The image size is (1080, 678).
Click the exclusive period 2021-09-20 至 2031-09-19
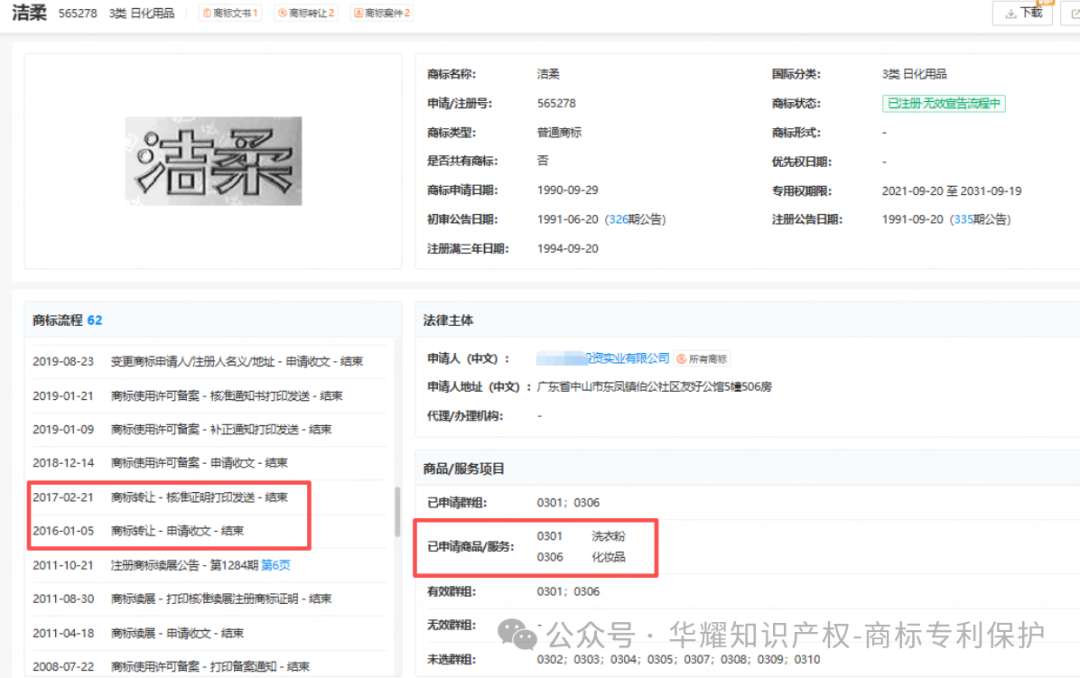click(951, 191)
